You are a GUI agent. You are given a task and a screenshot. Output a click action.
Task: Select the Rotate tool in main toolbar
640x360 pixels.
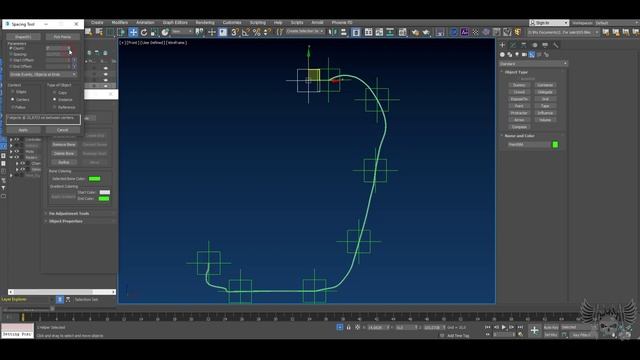[144, 32]
